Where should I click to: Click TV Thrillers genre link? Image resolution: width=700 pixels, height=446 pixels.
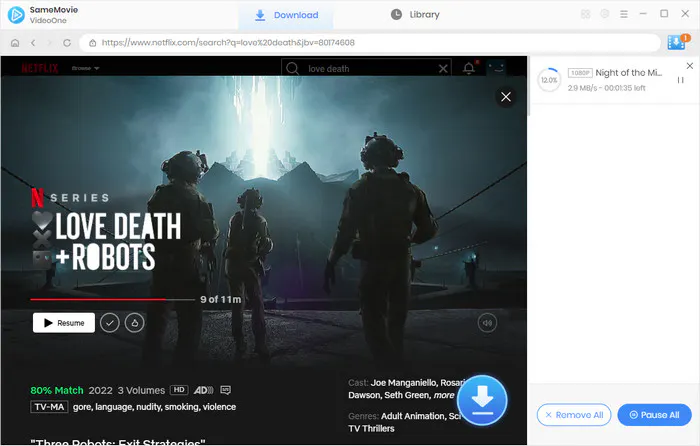371,429
